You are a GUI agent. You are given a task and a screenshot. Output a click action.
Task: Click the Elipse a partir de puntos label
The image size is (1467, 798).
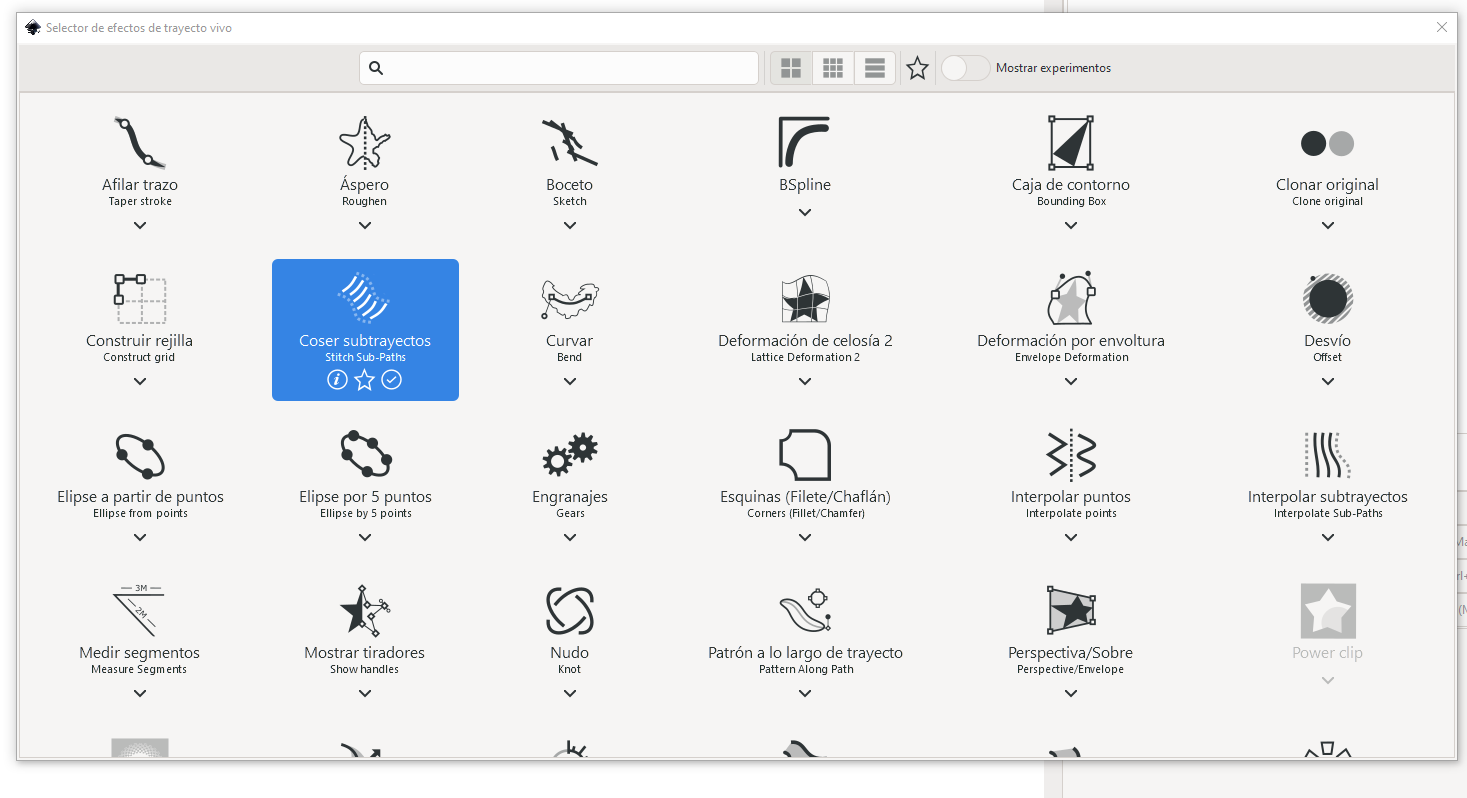[x=140, y=496]
